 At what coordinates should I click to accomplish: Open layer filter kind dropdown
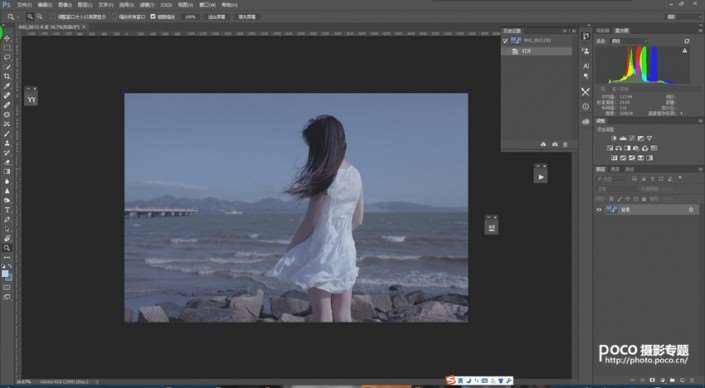[x=612, y=179]
